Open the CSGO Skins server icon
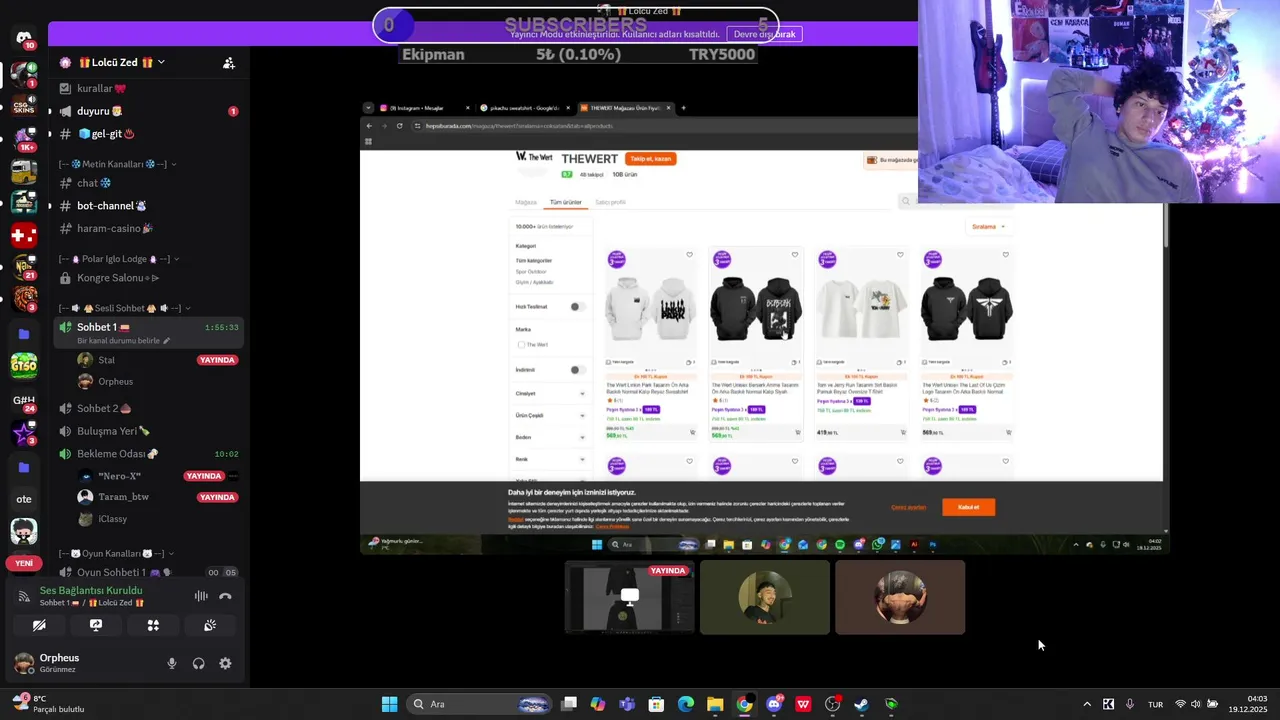The height and width of the screenshot is (720, 1280). pos(24,105)
